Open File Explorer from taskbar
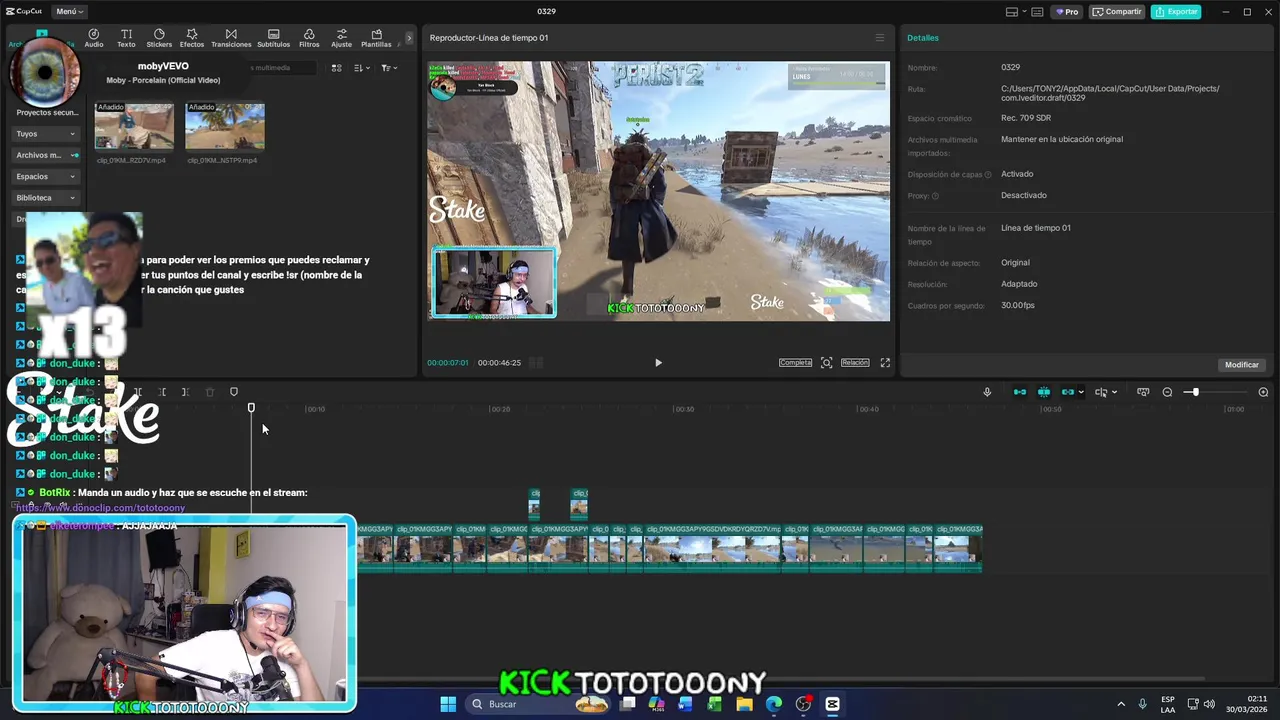This screenshot has height=720, width=1280. pyautogui.click(x=744, y=704)
